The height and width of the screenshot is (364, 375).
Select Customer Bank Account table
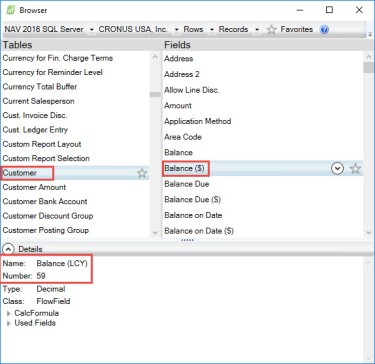pyautogui.click(x=45, y=201)
